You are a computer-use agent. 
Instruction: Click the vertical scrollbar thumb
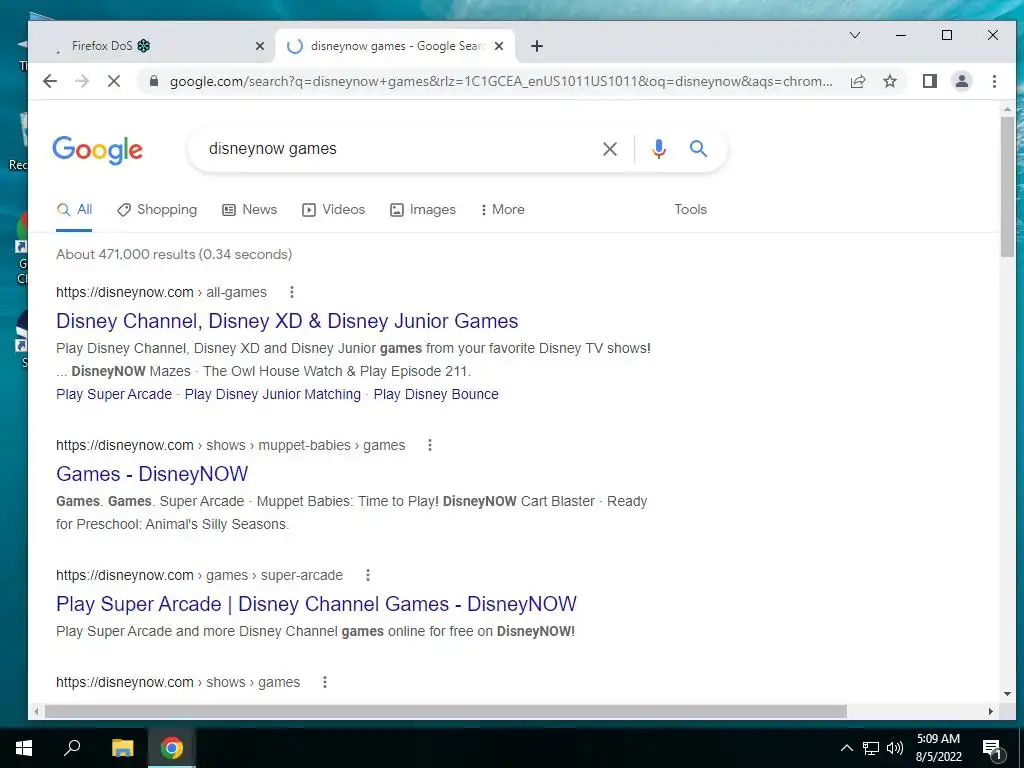[x=1008, y=187]
